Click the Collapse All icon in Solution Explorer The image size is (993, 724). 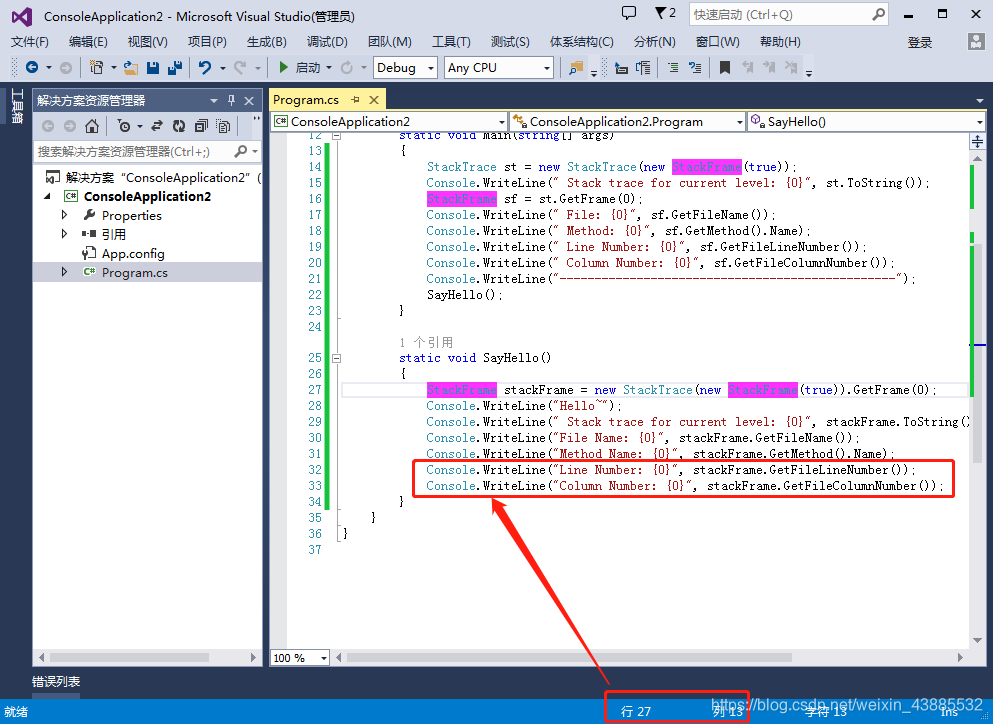coord(201,126)
